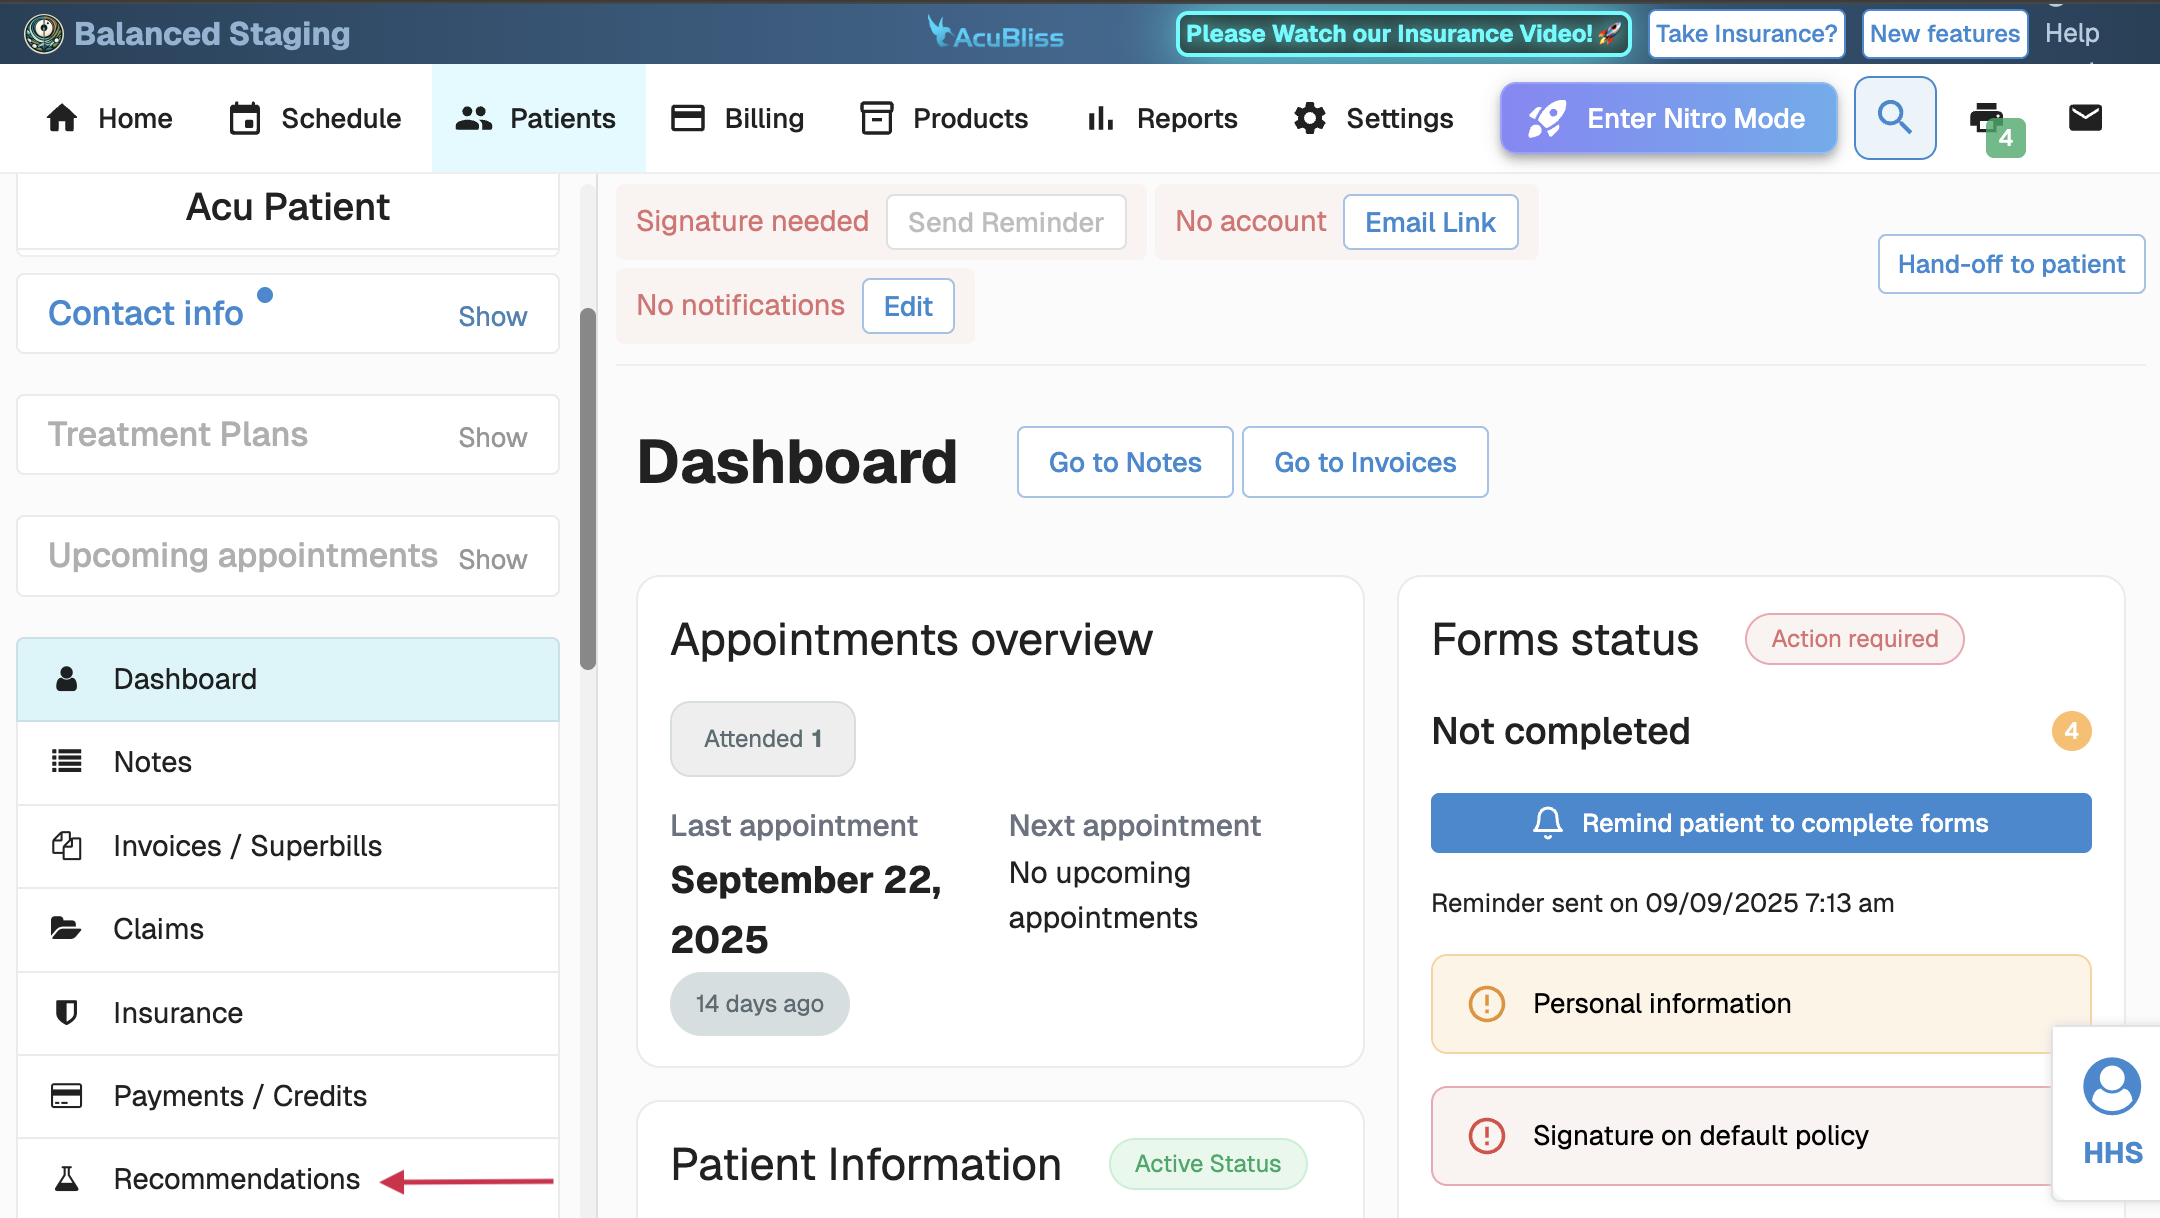Click the Balanced Staging clinic logo

pos(43,34)
